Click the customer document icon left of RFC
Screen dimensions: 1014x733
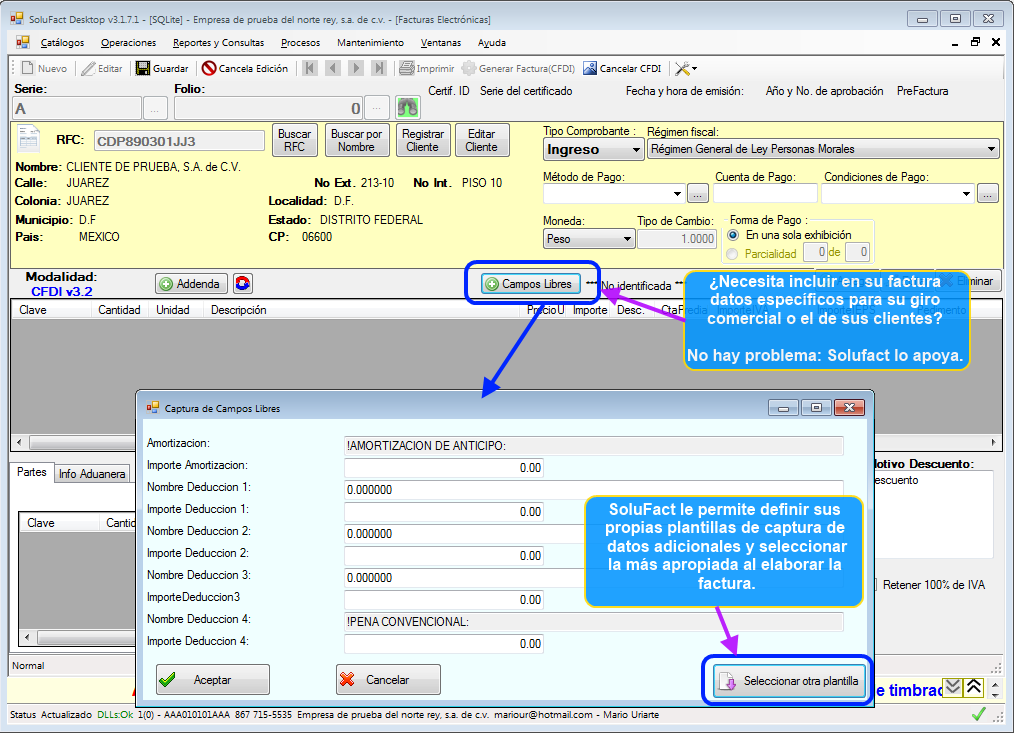click(29, 139)
